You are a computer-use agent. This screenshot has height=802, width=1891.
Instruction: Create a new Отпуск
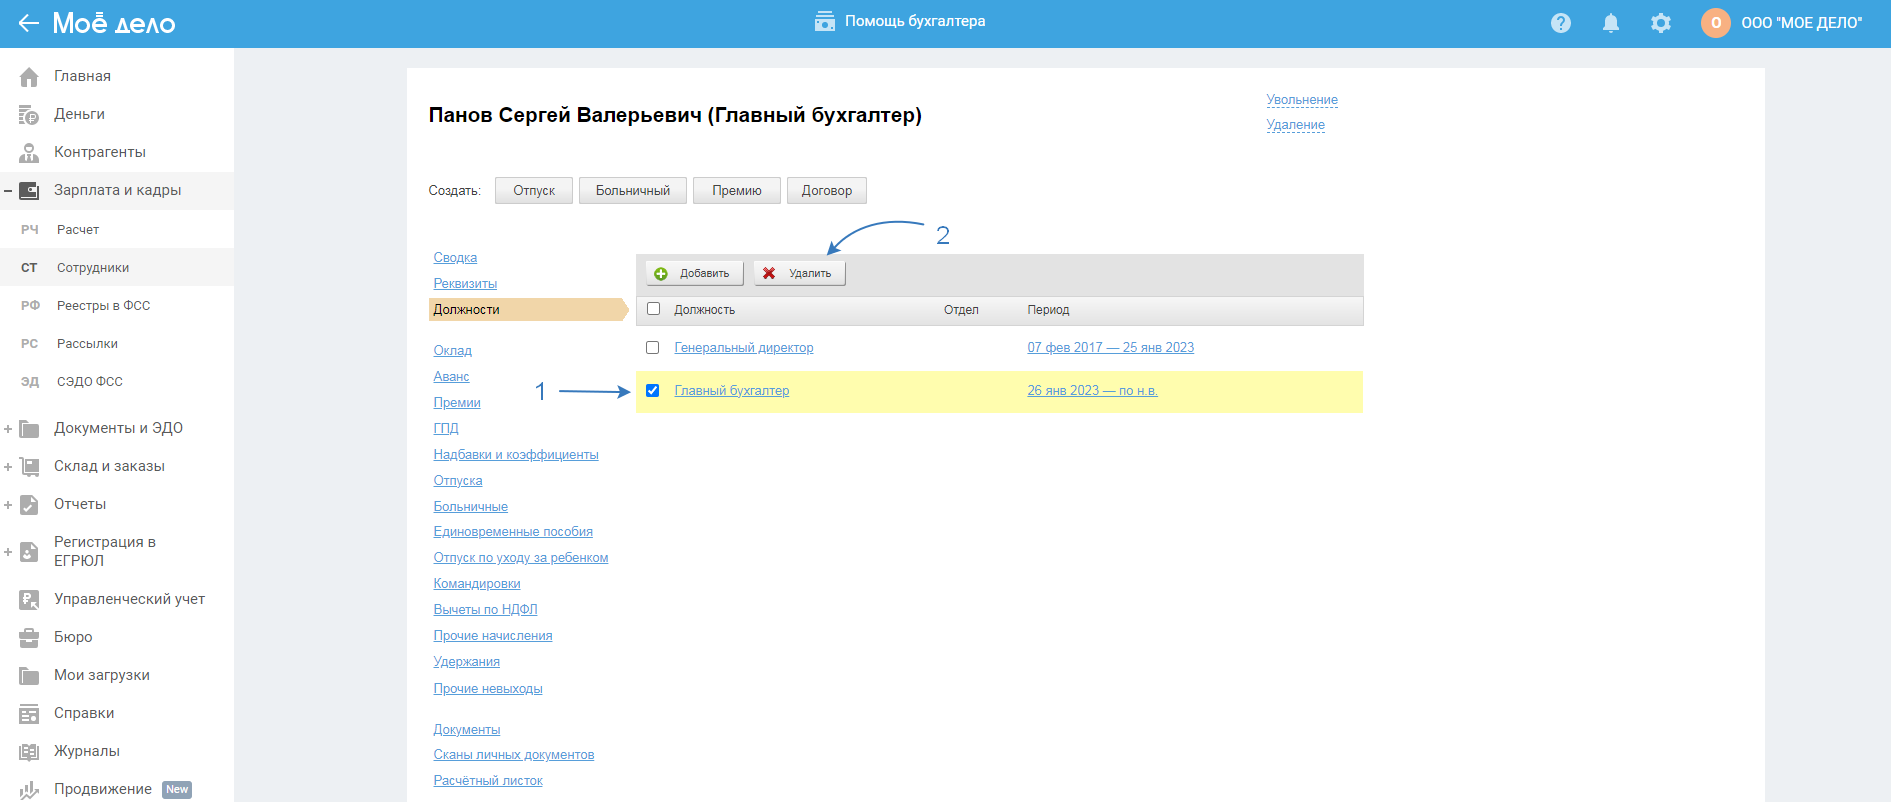click(534, 191)
